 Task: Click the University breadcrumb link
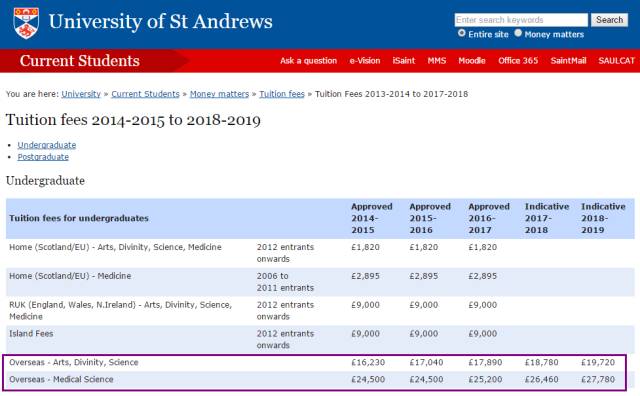point(81,94)
